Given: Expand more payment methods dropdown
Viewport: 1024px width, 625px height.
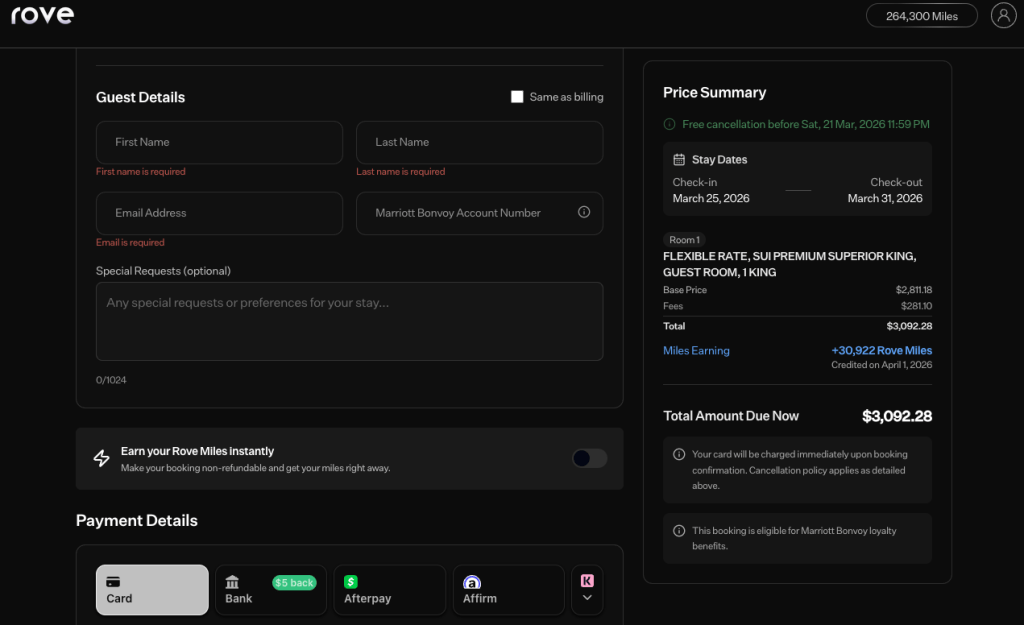Looking at the screenshot, I should (587, 589).
